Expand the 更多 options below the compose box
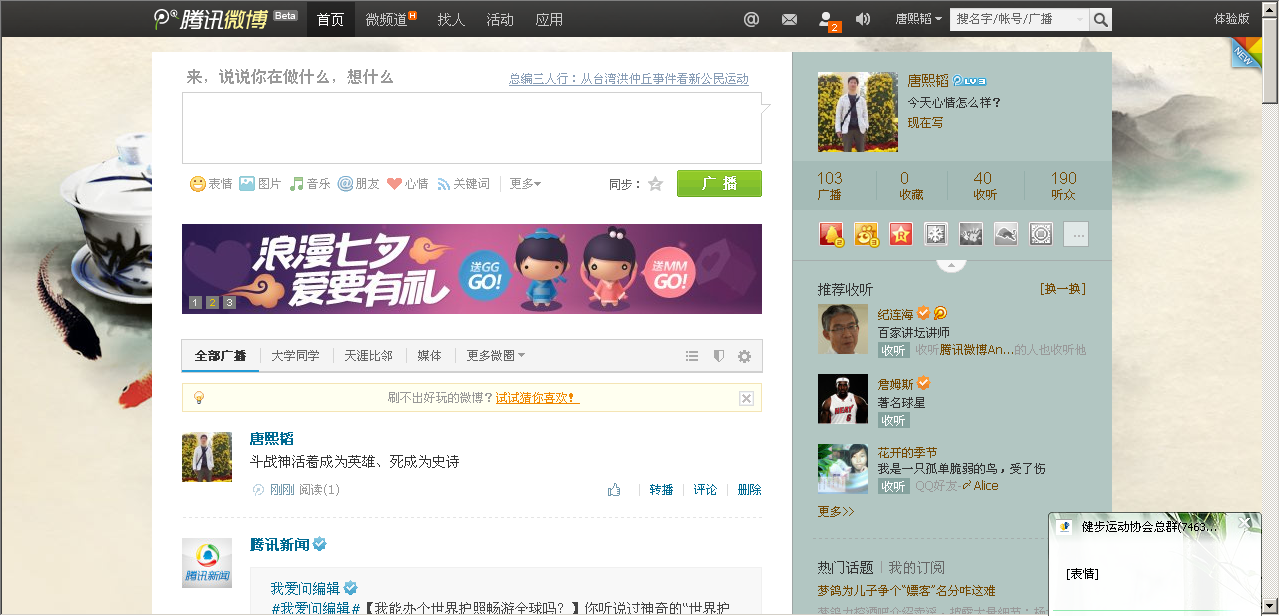 525,184
